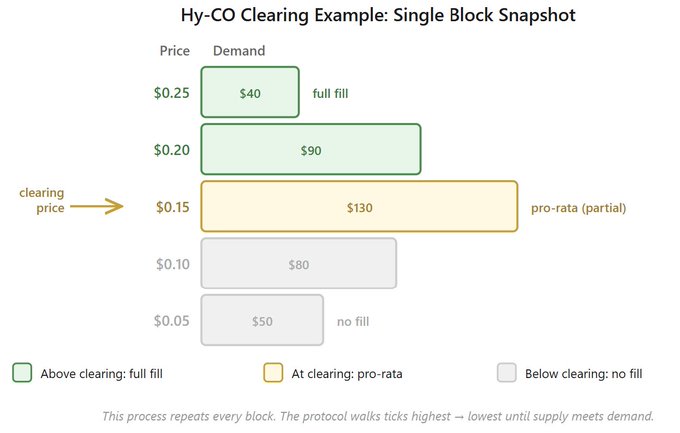Select the $90 demand bar

tap(311, 150)
